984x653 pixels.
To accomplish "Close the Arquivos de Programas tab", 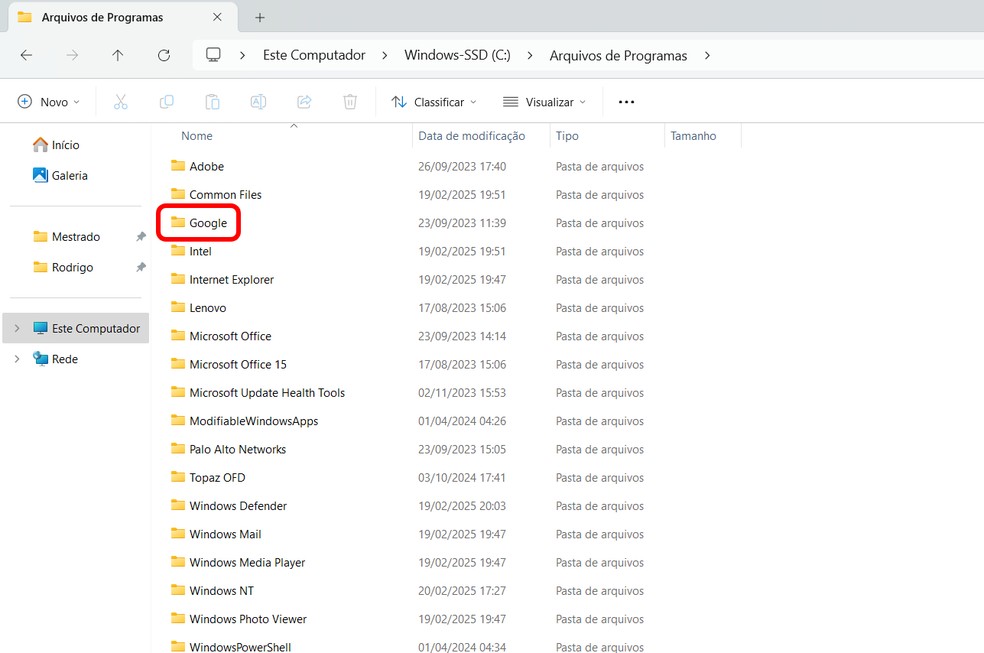I will 217,17.
